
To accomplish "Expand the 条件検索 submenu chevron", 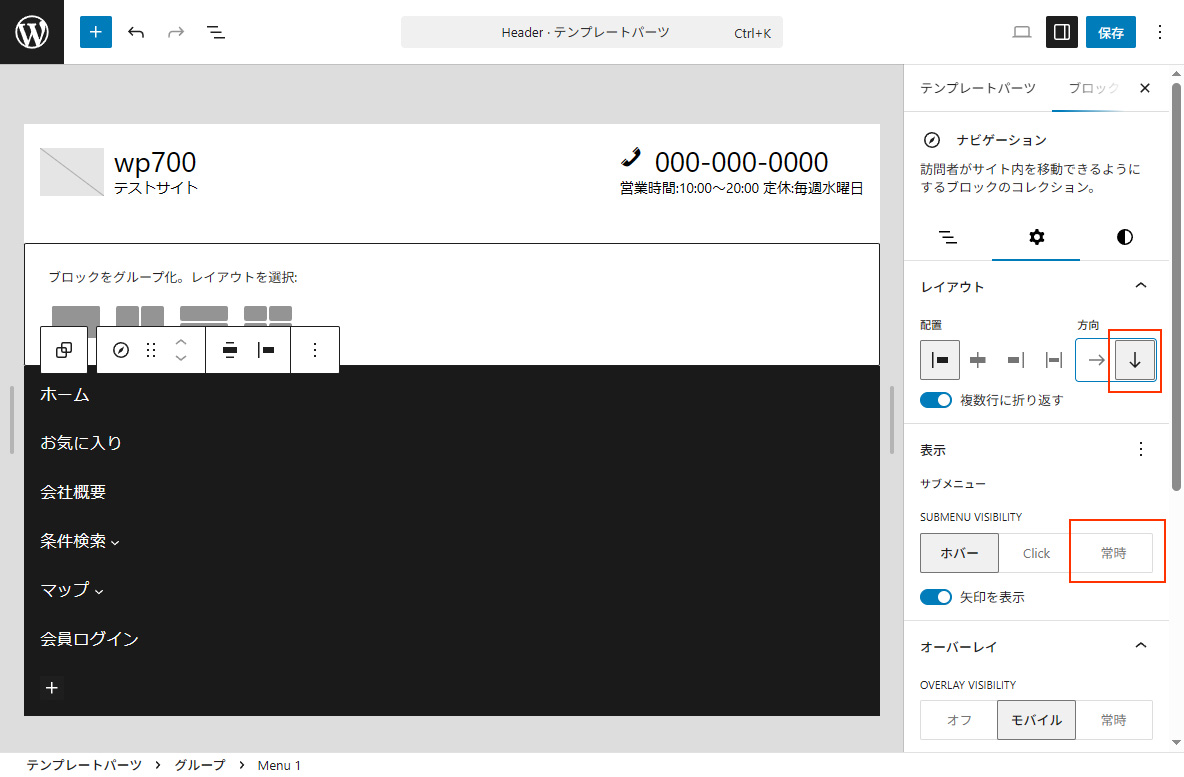I will coord(116,542).
